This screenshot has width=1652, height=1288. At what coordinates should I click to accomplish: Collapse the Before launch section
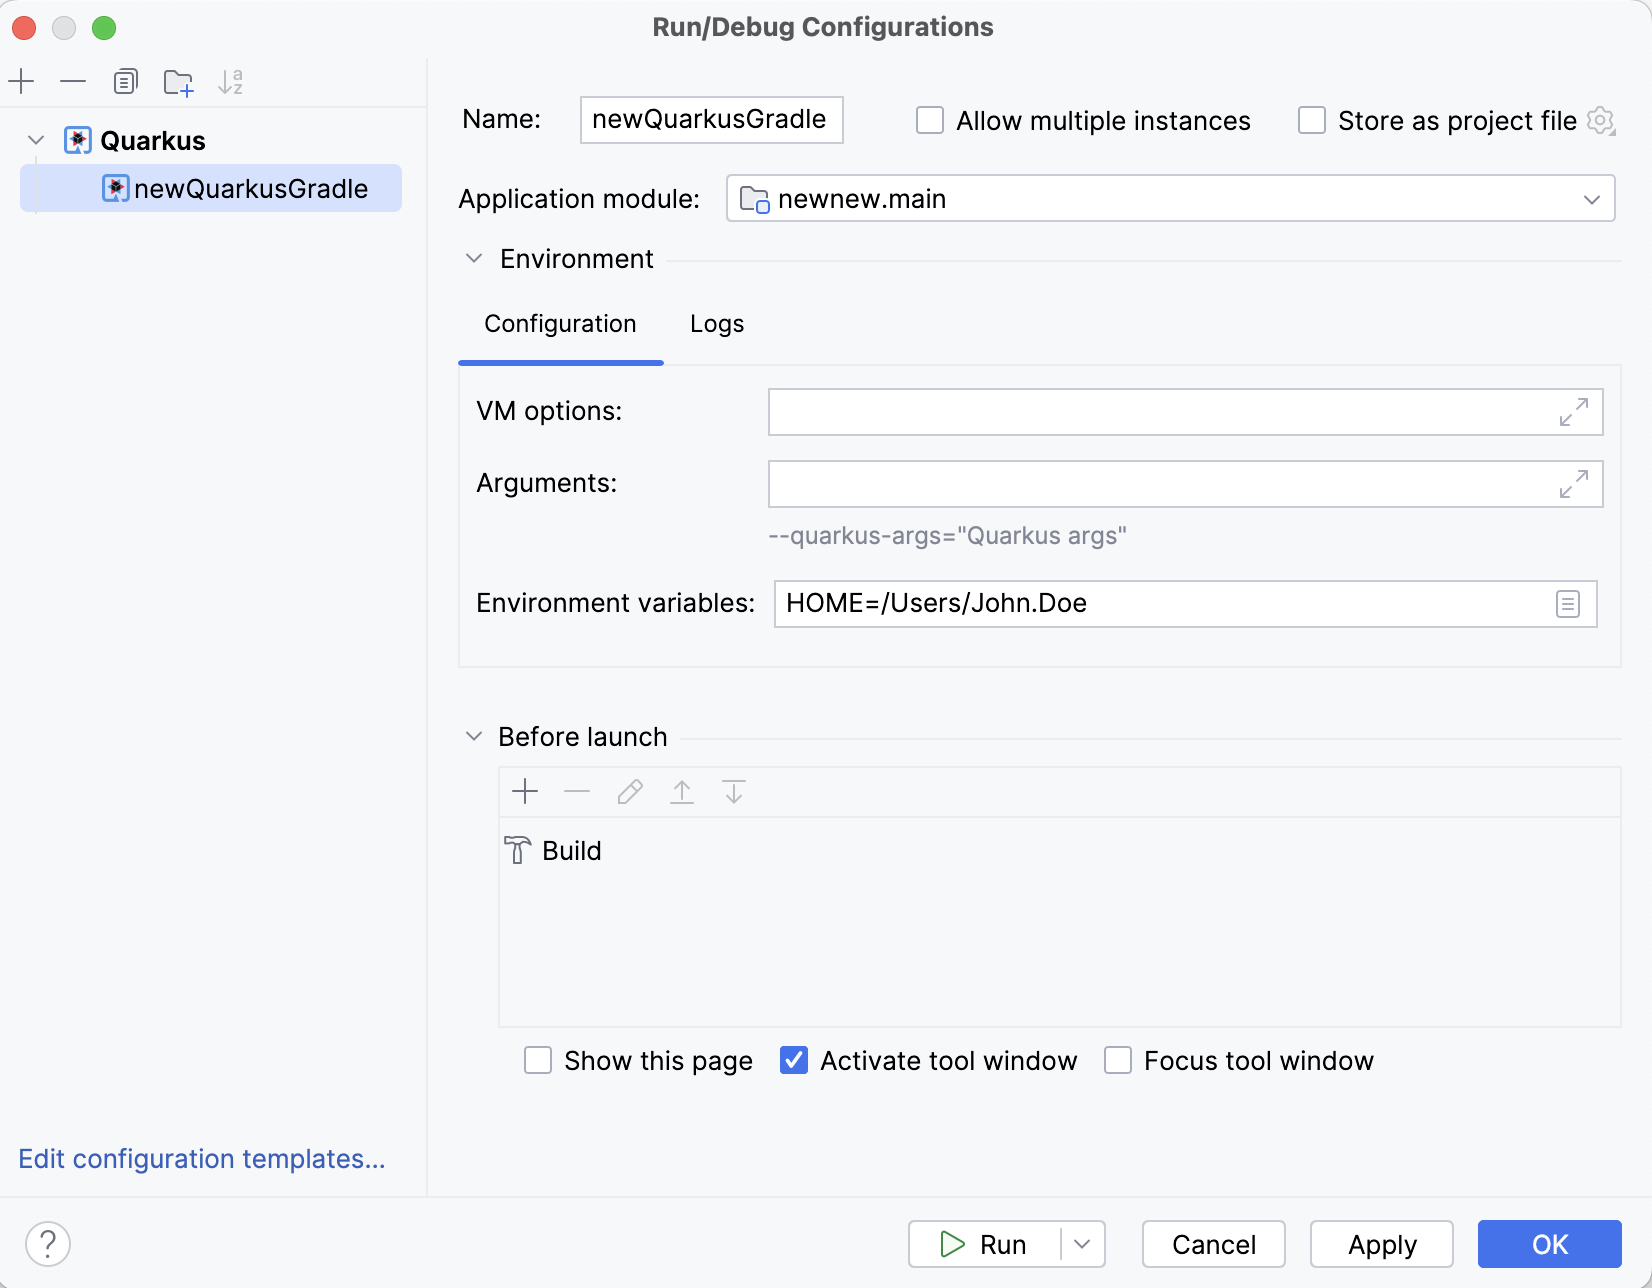pos(474,736)
